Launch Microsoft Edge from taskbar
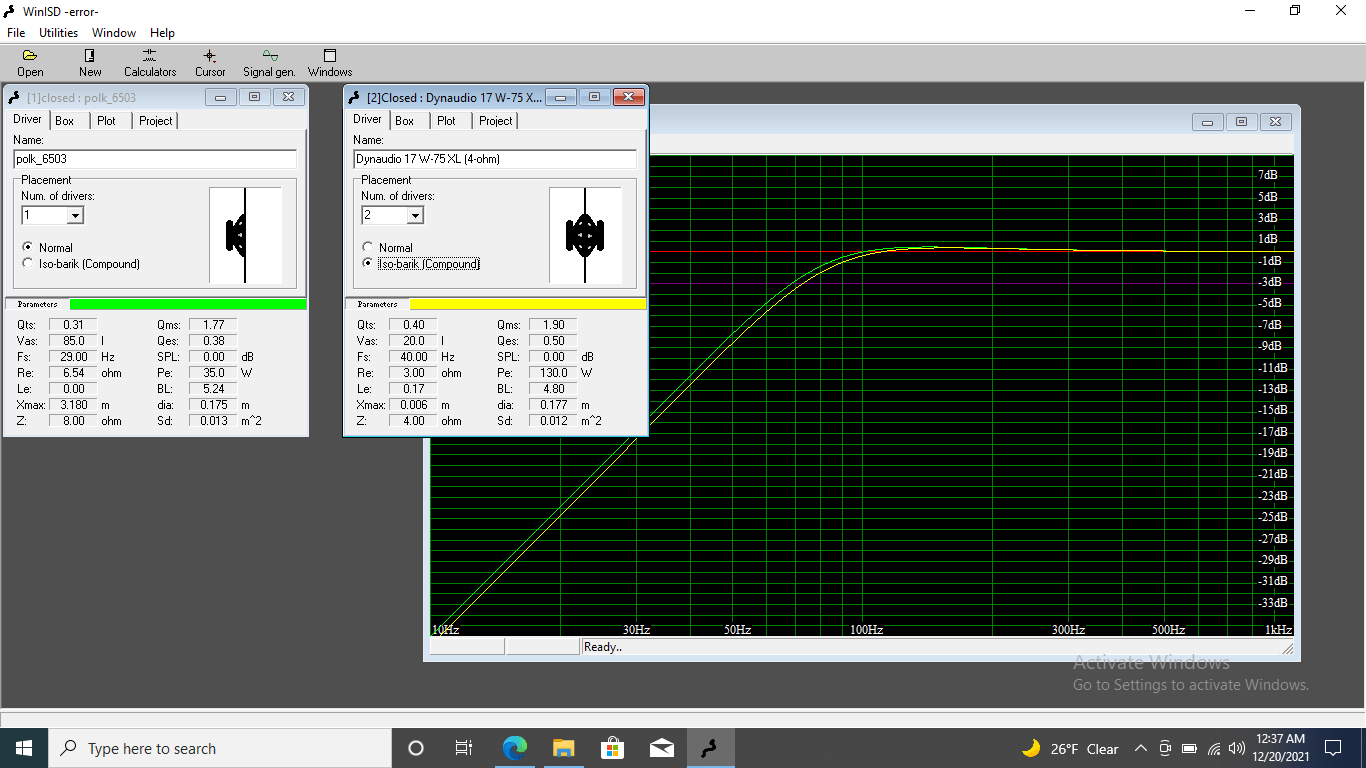Viewport: 1366px width, 768px height. click(515, 748)
